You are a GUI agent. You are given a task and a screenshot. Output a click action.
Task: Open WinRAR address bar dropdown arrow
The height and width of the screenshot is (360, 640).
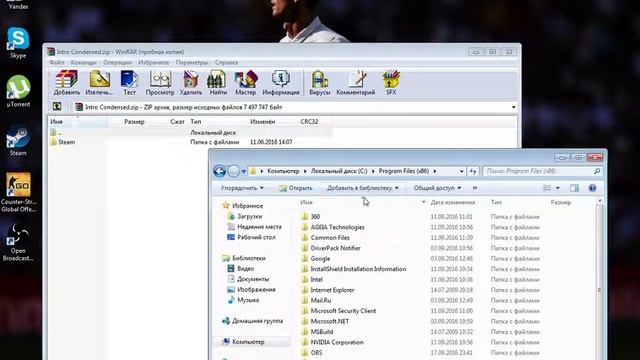tap(513, 107)
